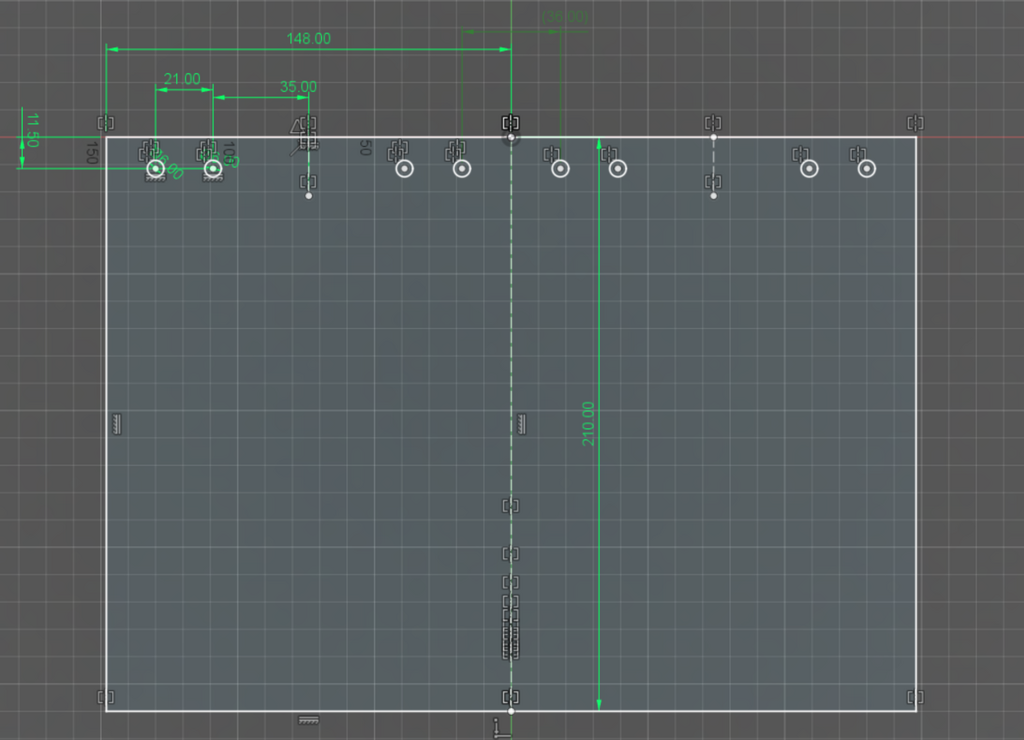
Task: Select the highlighted symmetry constraint icon at top center
Action: (511, 123)
